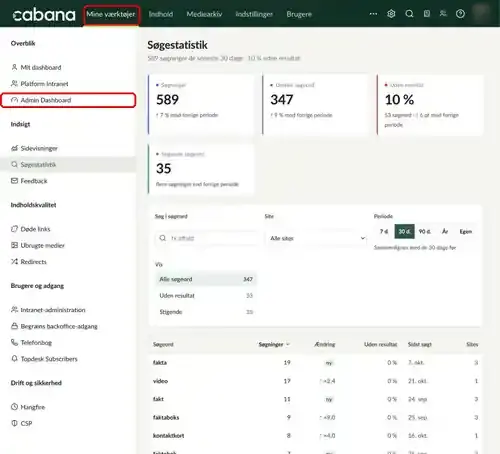The height and width of the screenshot is (454, 500).
Task: Click the CSP shield icon
Action: click(x=14, y=423)
